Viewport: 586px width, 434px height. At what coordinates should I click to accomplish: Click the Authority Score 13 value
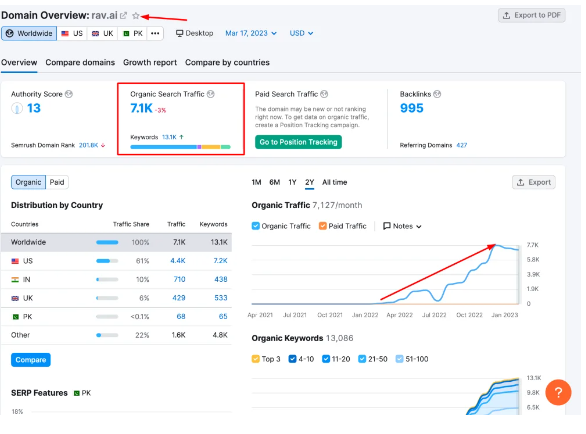(x=34, y=108)
